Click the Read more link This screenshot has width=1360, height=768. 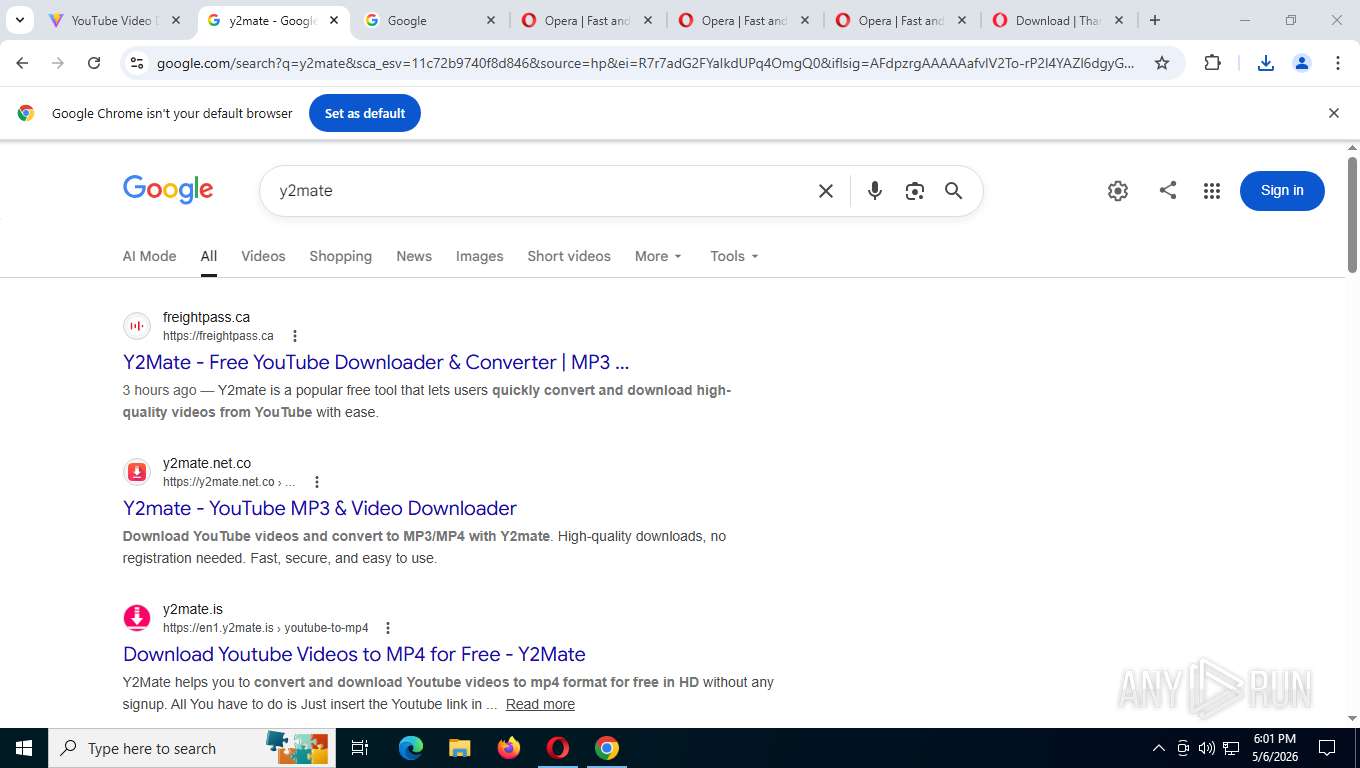(540, 704)
